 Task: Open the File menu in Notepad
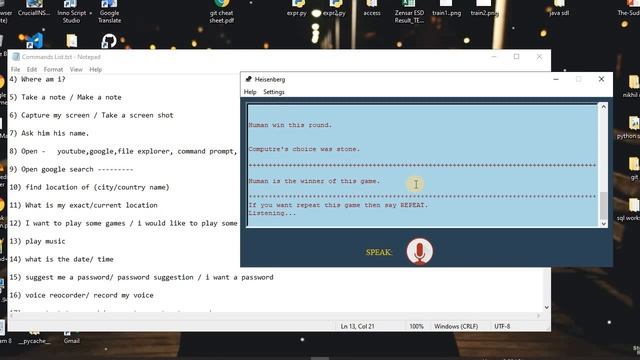16,70
